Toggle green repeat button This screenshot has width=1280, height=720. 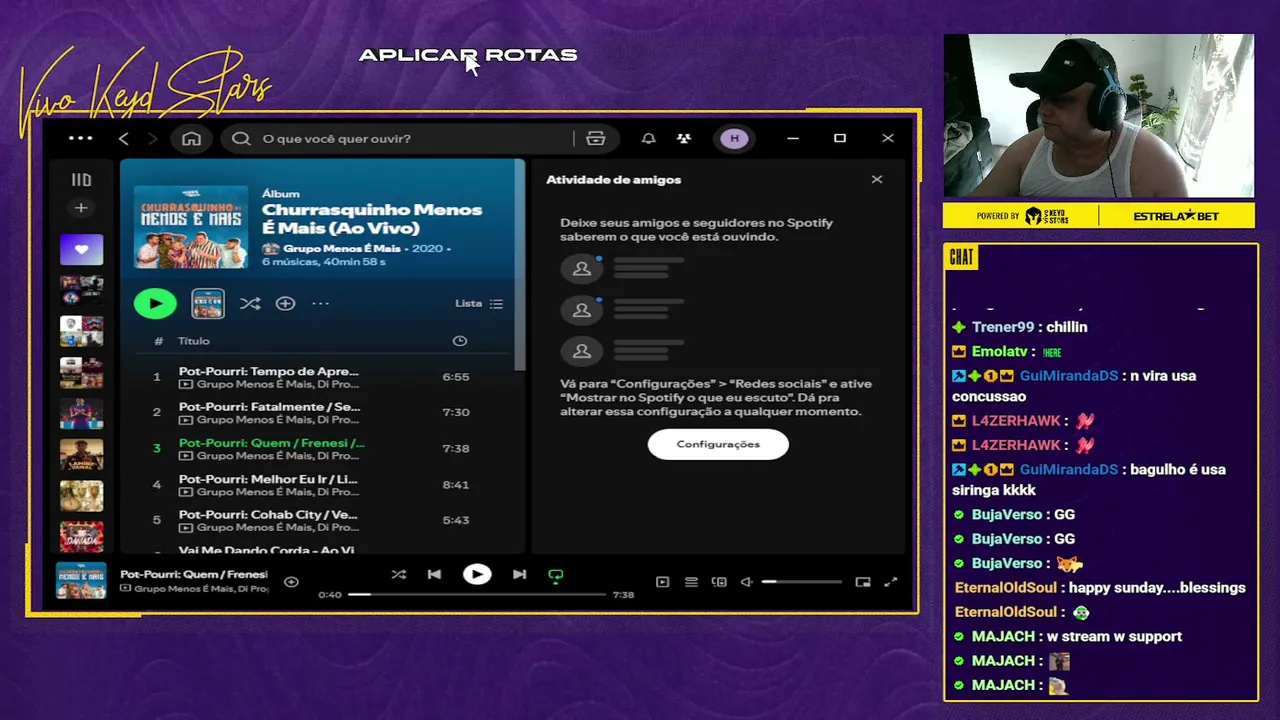pos(556,575)
